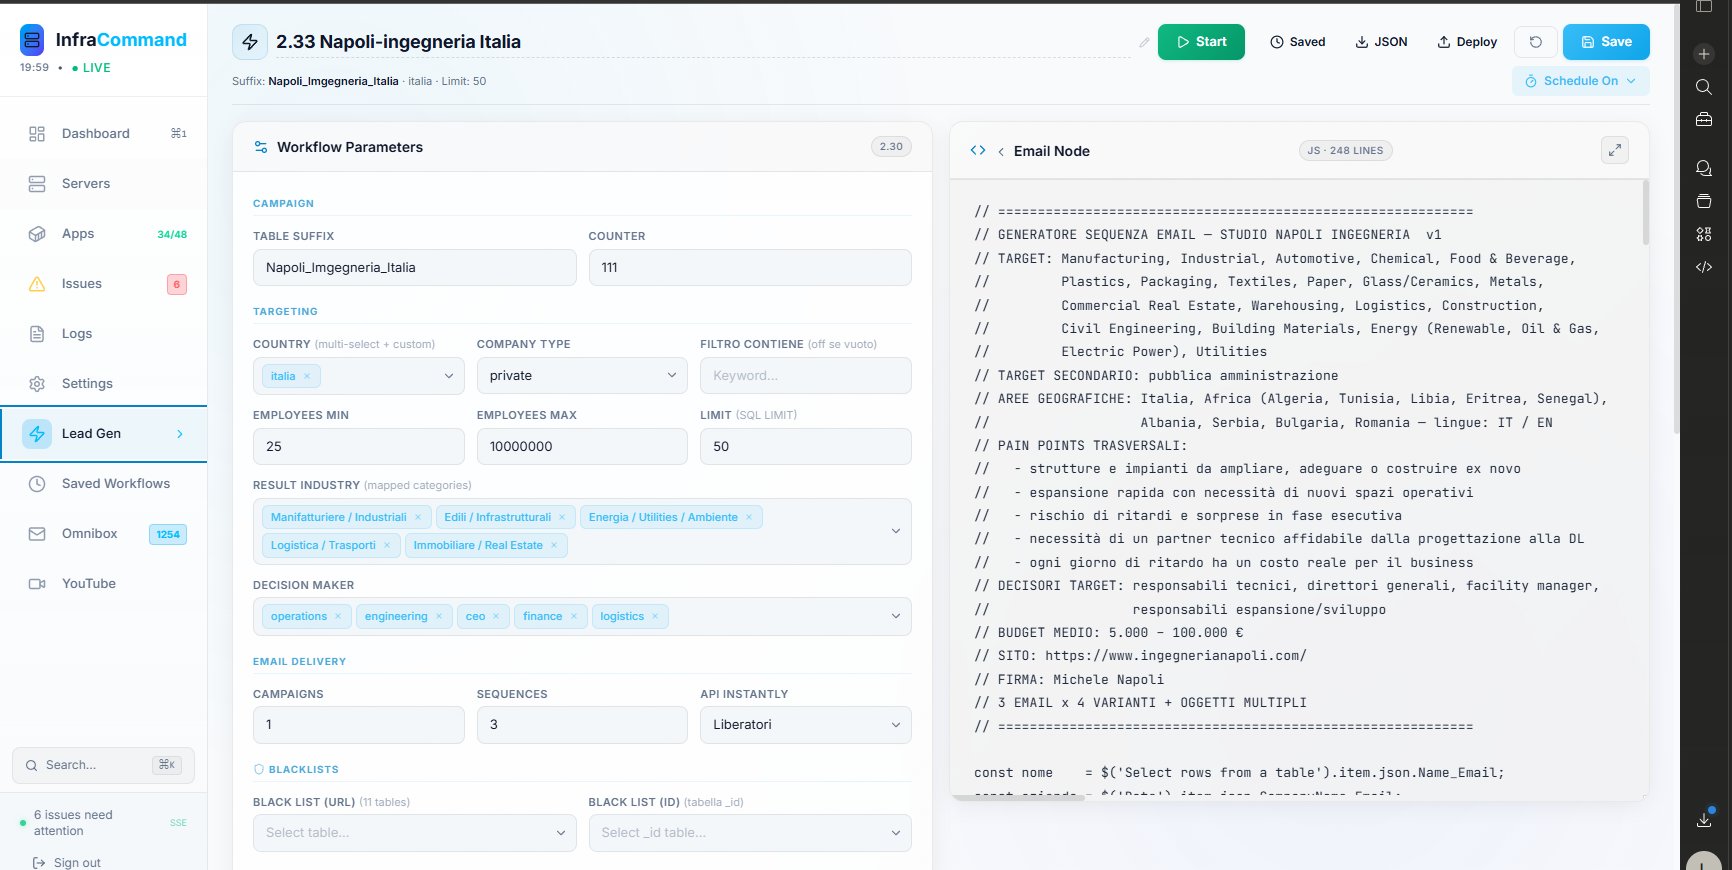
Task: Click the plus icon in right sidebar
Action: (1704, 54)
